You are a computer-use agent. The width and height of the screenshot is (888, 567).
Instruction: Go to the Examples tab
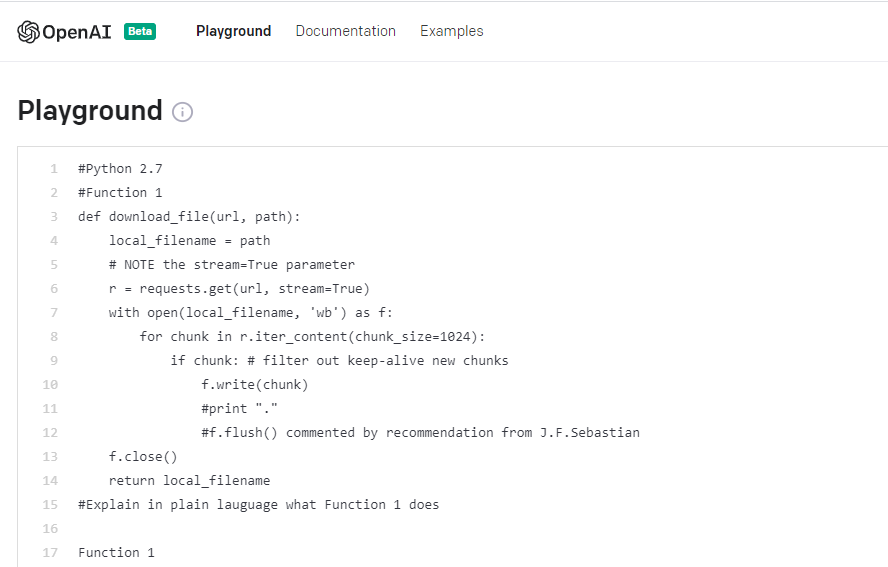(x=451, y=31)
